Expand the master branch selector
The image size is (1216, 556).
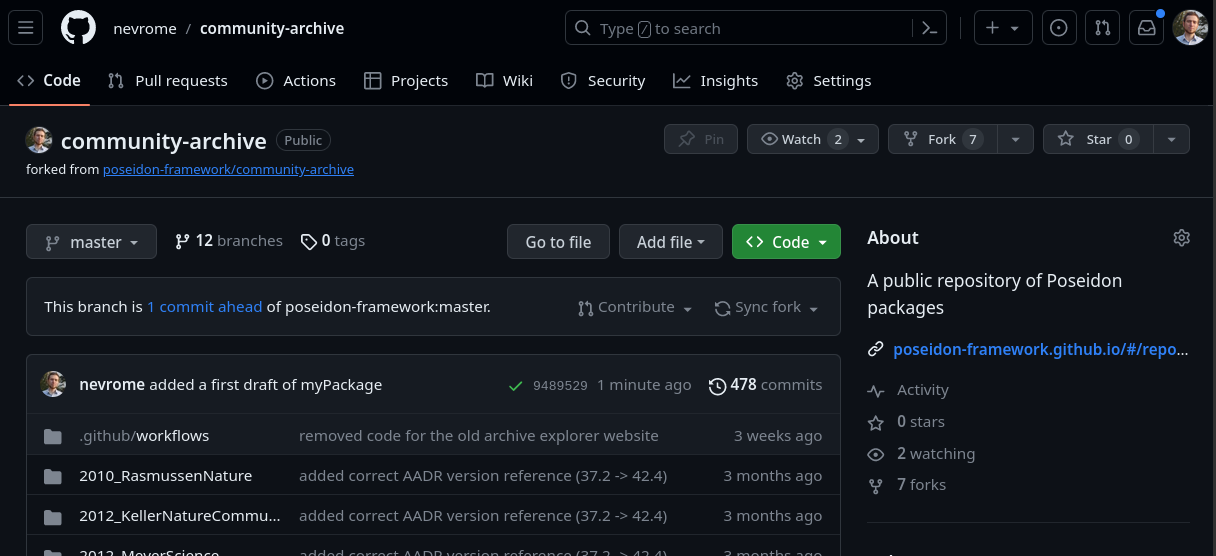(x=91, y=242)
